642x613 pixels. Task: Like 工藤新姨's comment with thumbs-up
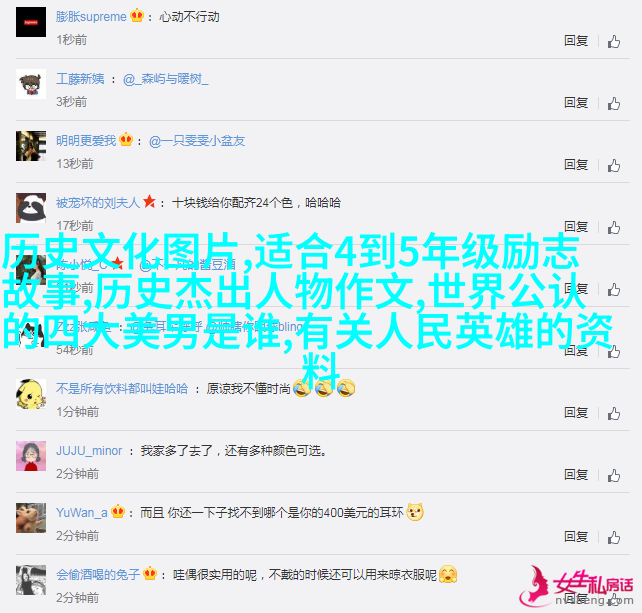[613, 103]
